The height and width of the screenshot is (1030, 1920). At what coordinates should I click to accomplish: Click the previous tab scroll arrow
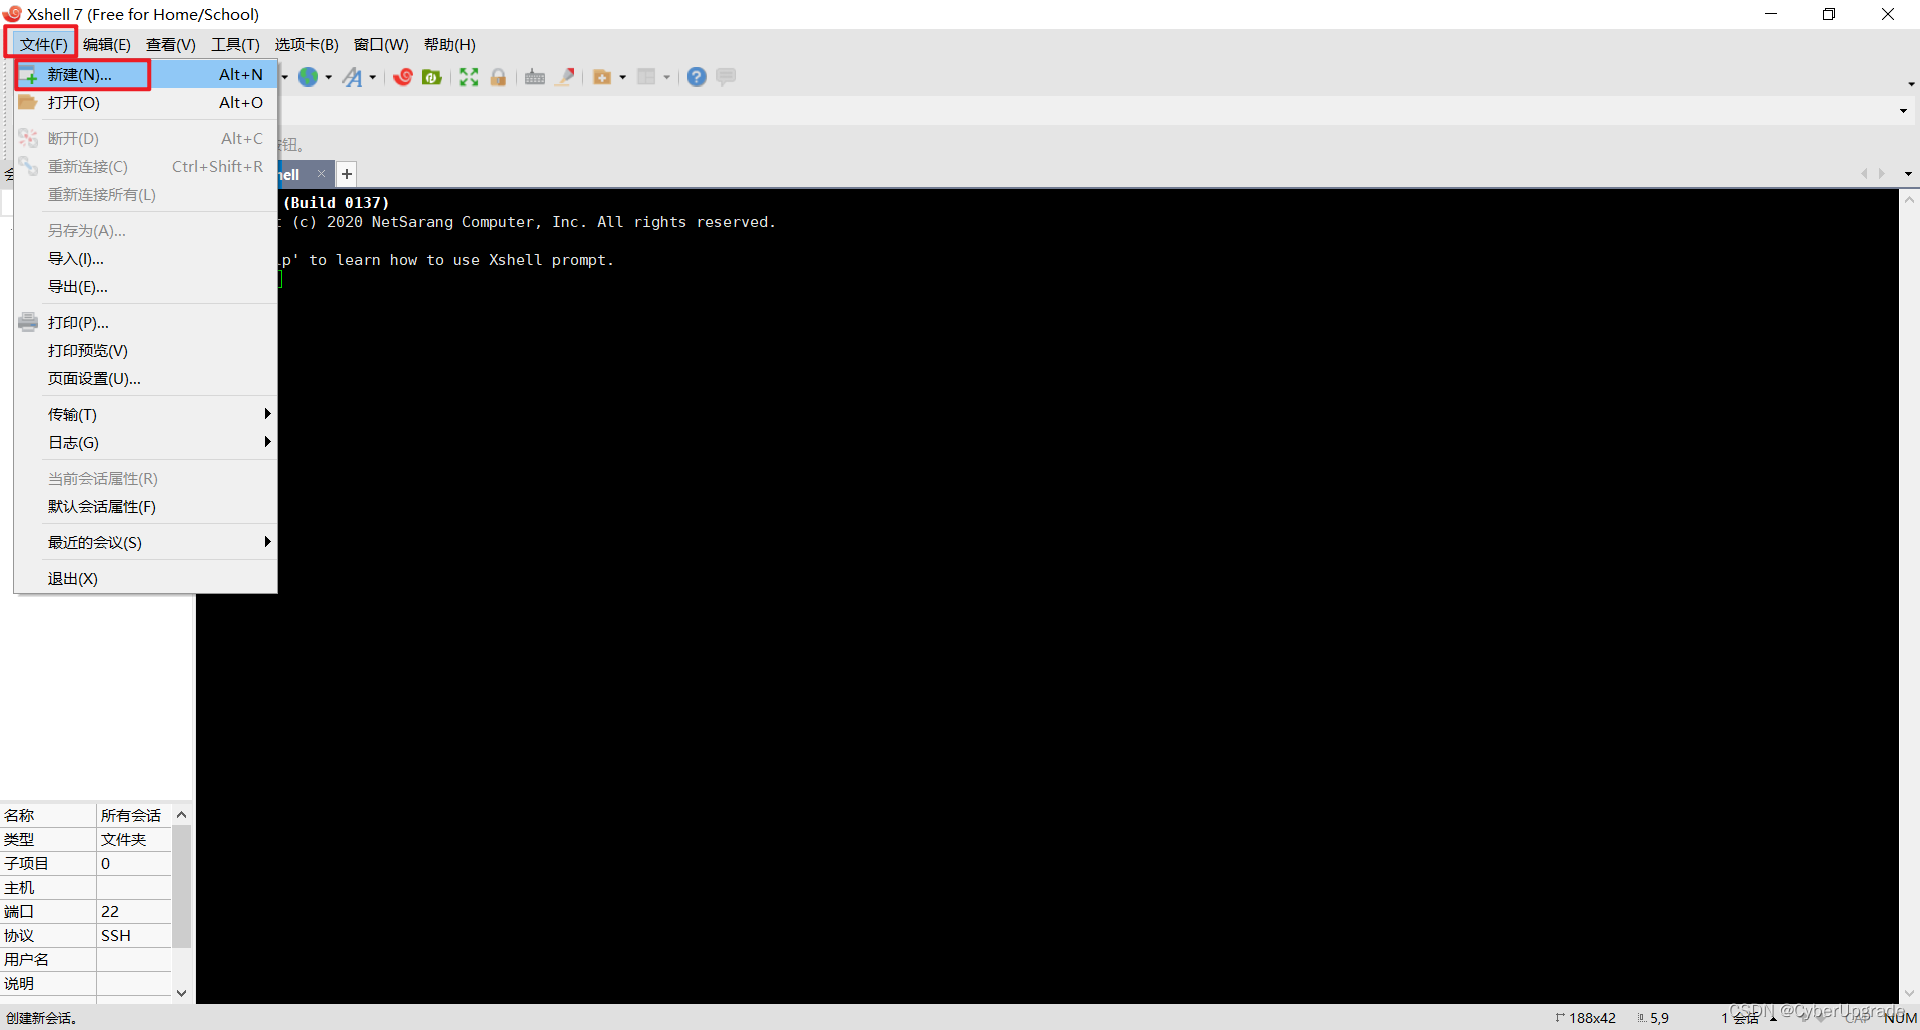click(1864, 174)
